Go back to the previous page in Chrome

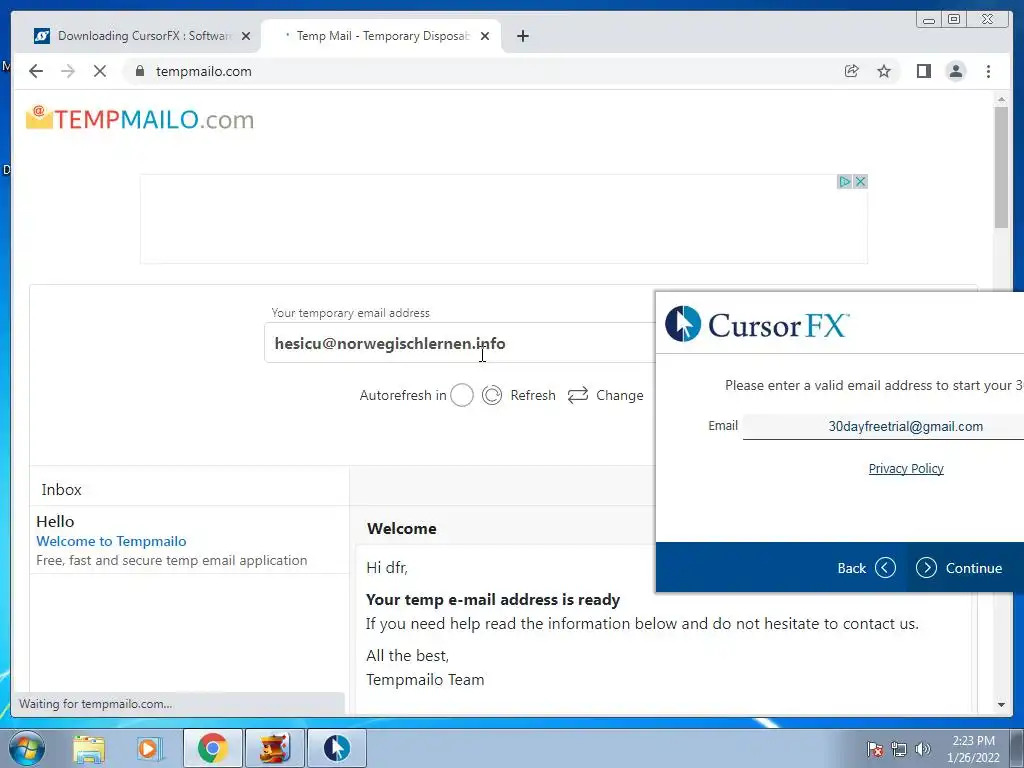point(36,71)
